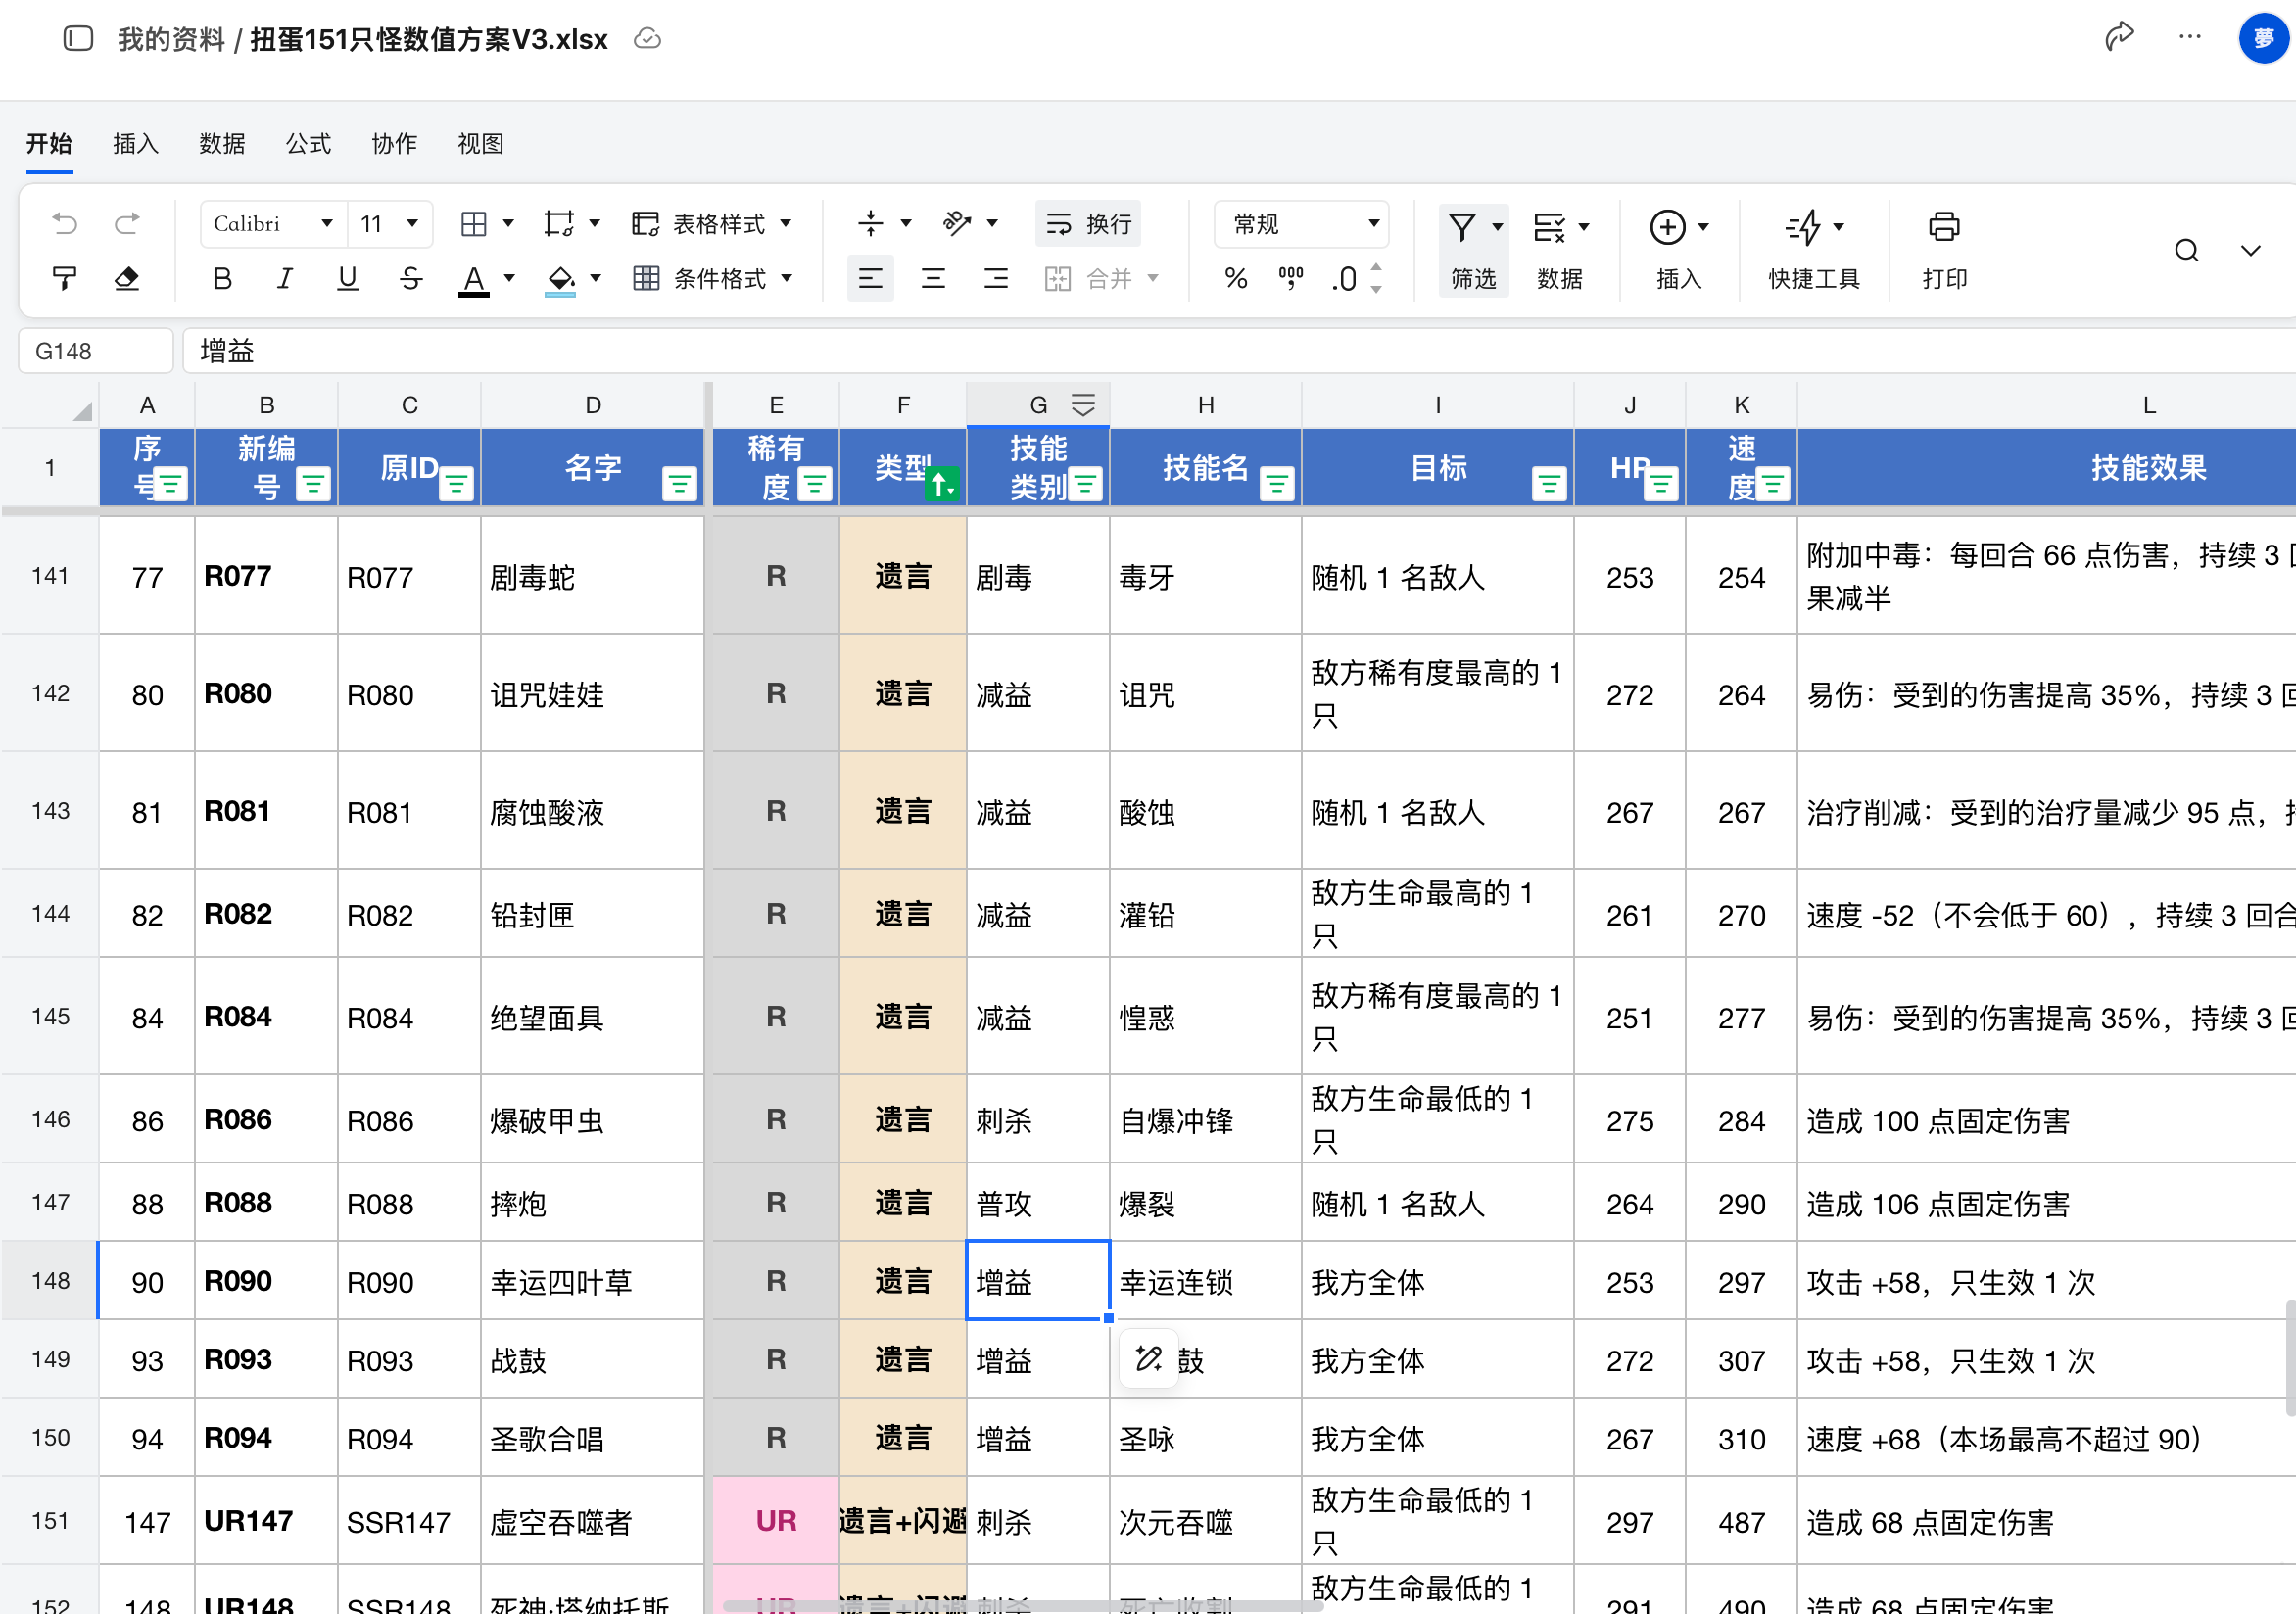Open filter on 目标 column header

coord(1549,485)
